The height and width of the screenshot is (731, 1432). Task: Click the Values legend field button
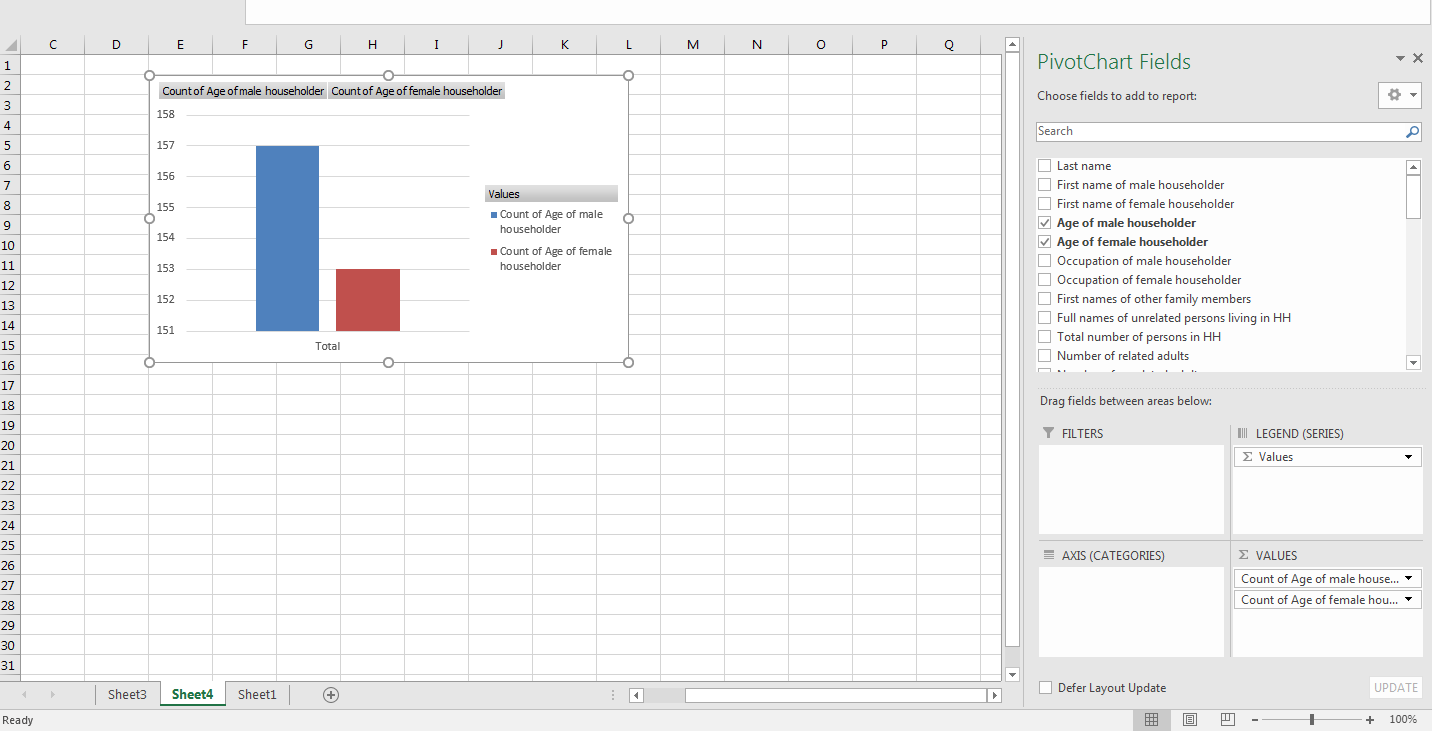(551, 194)
